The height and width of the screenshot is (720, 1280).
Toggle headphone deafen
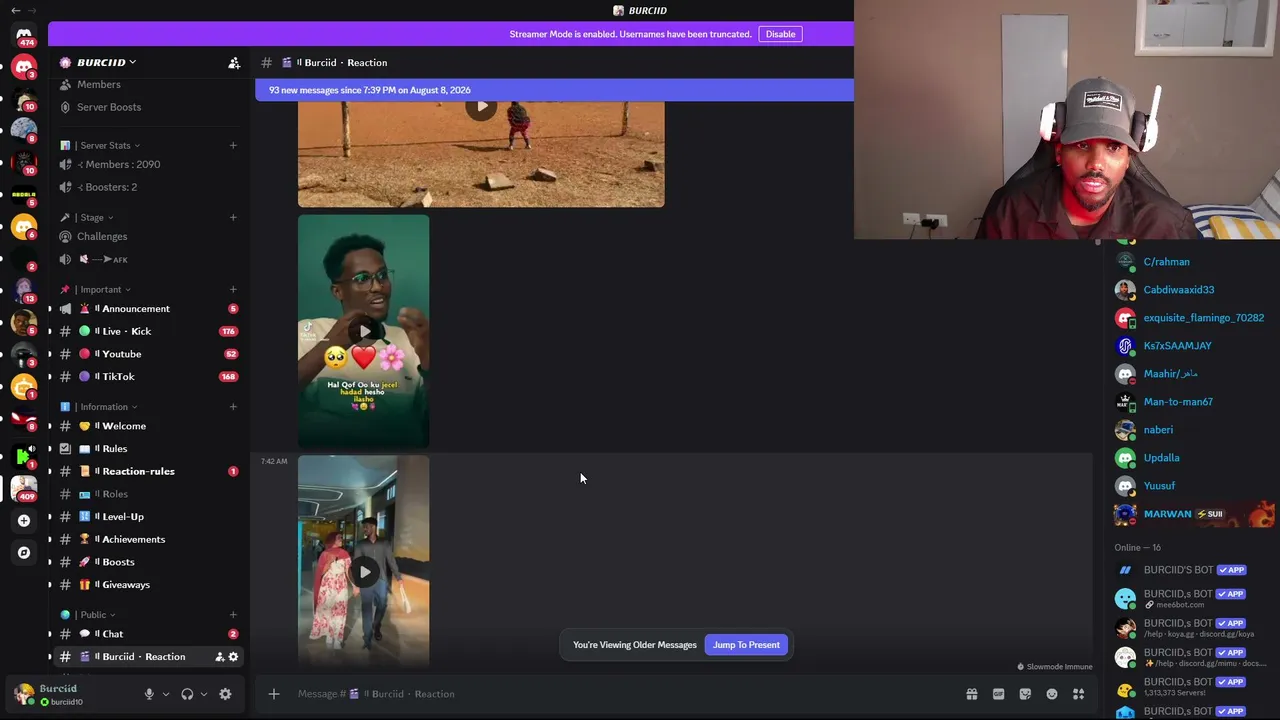point(187,694)
